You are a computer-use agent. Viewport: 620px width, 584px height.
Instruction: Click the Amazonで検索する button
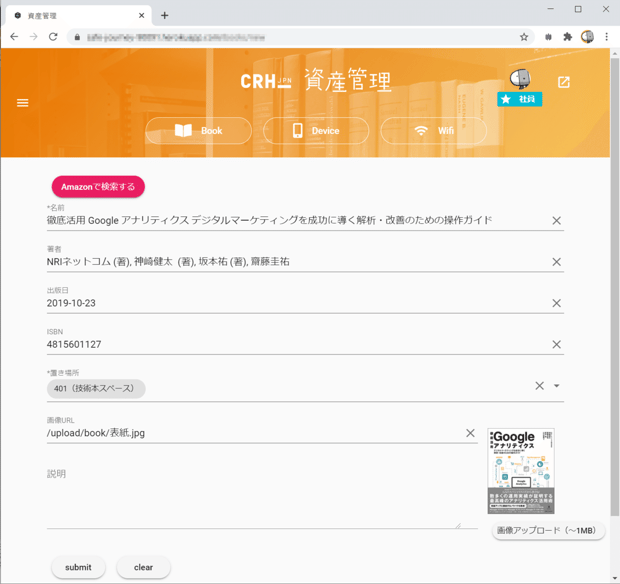pos(98,187)
